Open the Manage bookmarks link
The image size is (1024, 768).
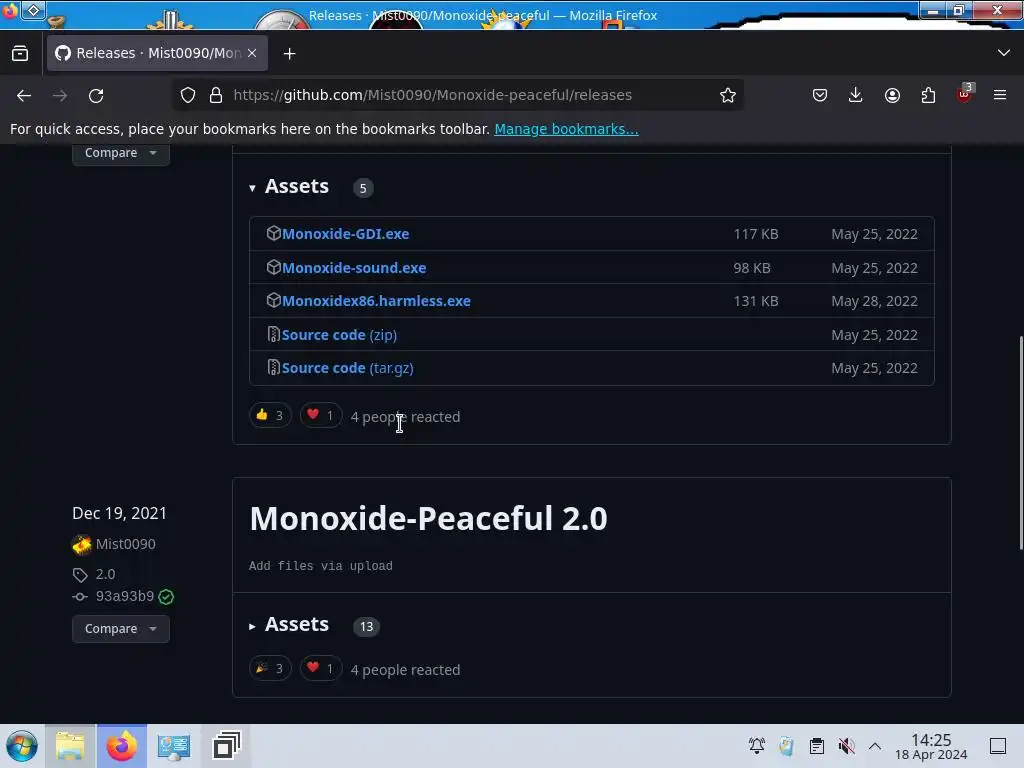coord(566,129)
